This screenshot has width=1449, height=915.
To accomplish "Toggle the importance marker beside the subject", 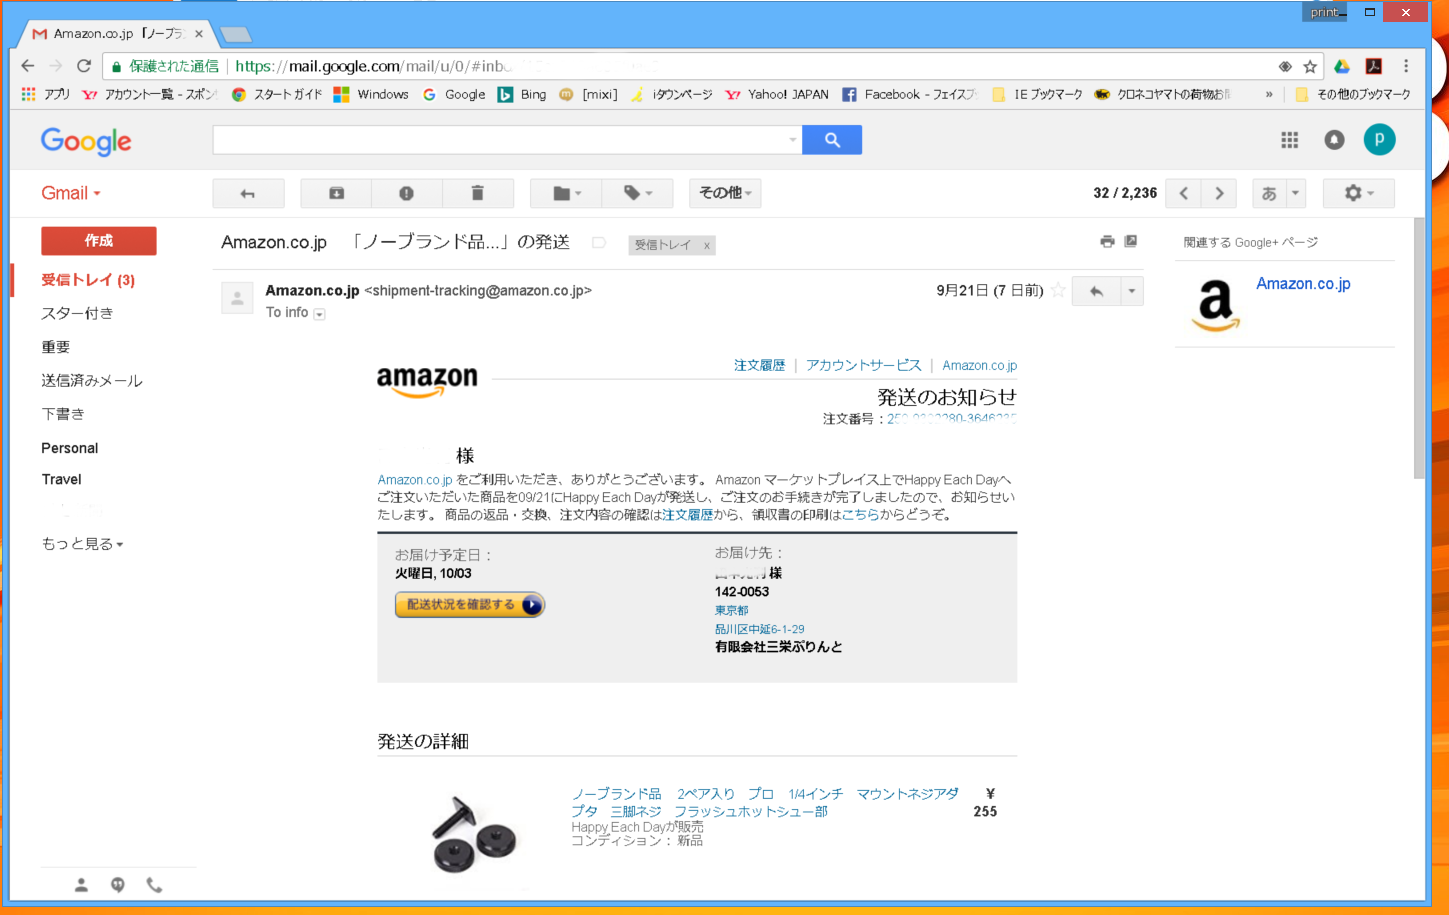I will coord(599,242).
